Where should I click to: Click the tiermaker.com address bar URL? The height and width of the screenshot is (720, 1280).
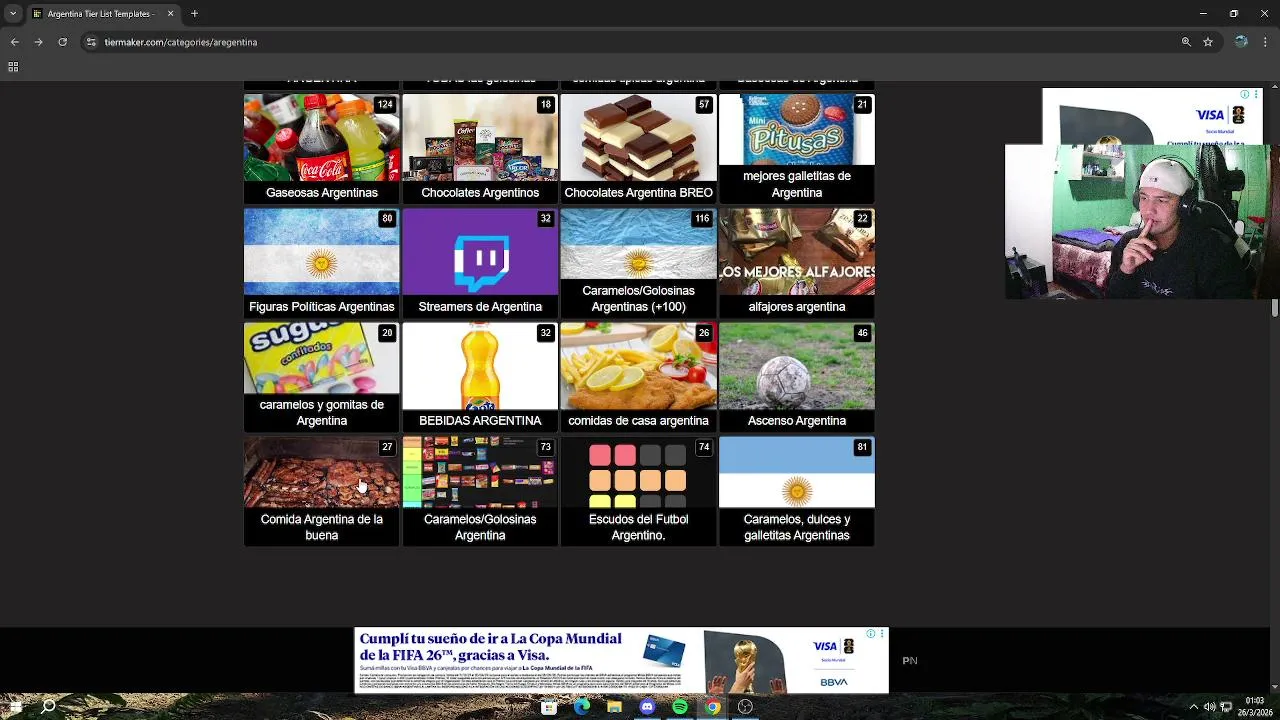tap(181, 42)
